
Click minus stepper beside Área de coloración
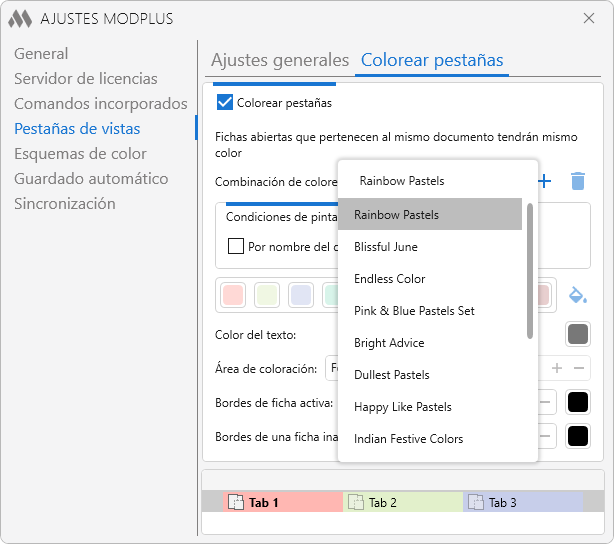(579, 368)
